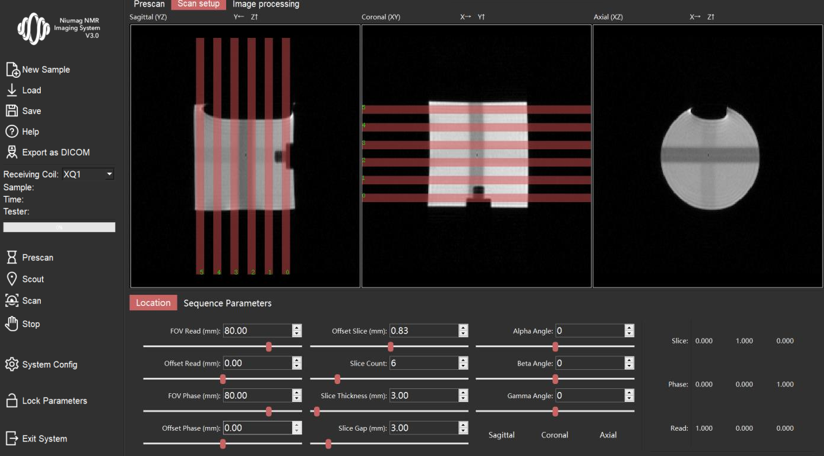Click the New Sample icon
The width and height of the screenshot is (824, 456).
click(x=12, y=70)
